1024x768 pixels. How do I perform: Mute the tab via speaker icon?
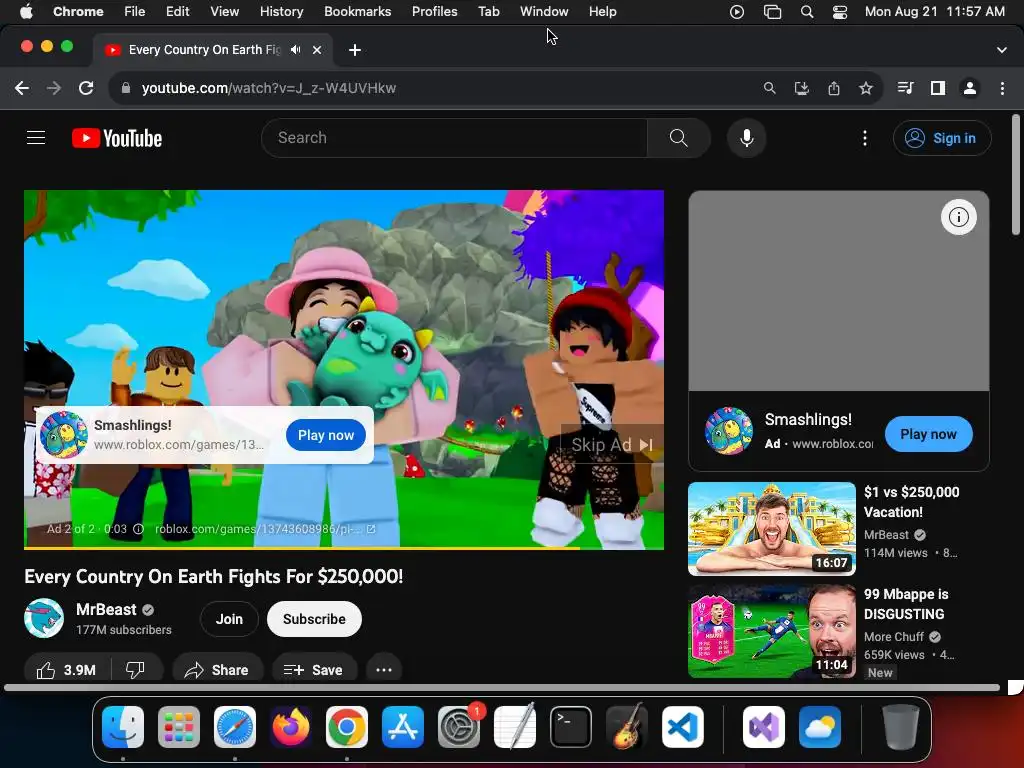click(x=296, y=50)
